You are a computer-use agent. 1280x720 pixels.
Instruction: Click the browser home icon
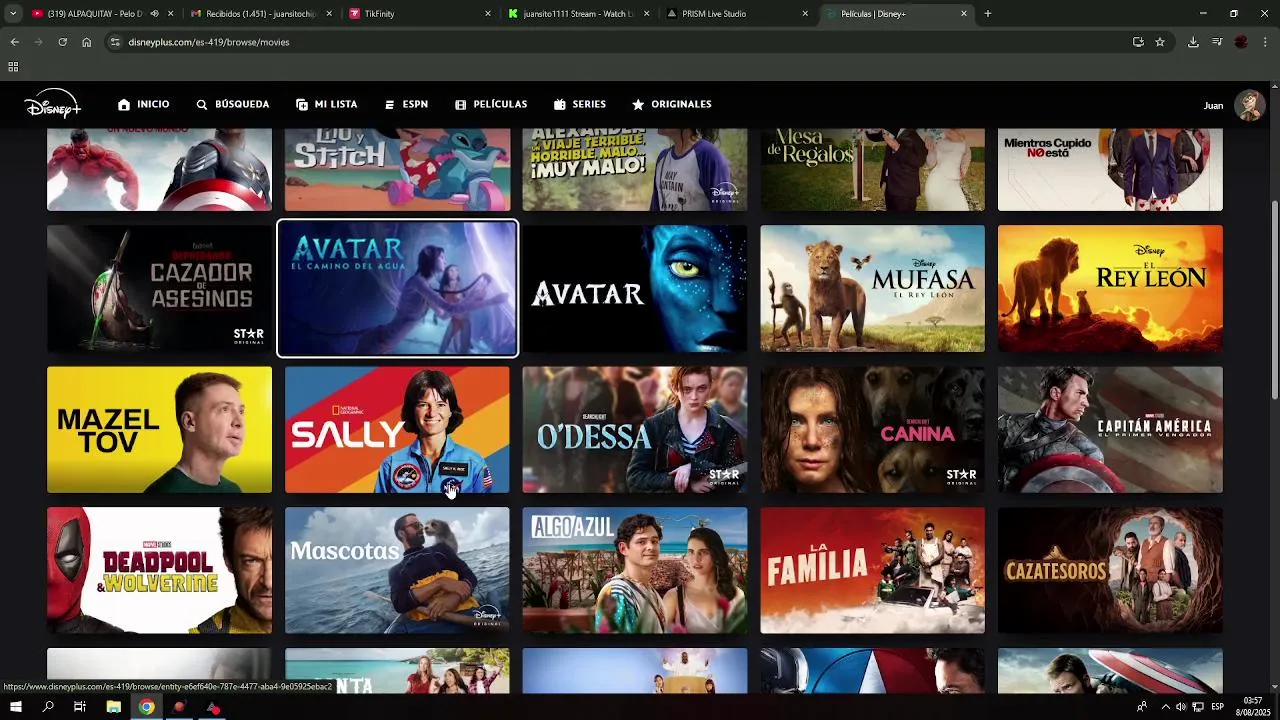click(x=86, y=42)
